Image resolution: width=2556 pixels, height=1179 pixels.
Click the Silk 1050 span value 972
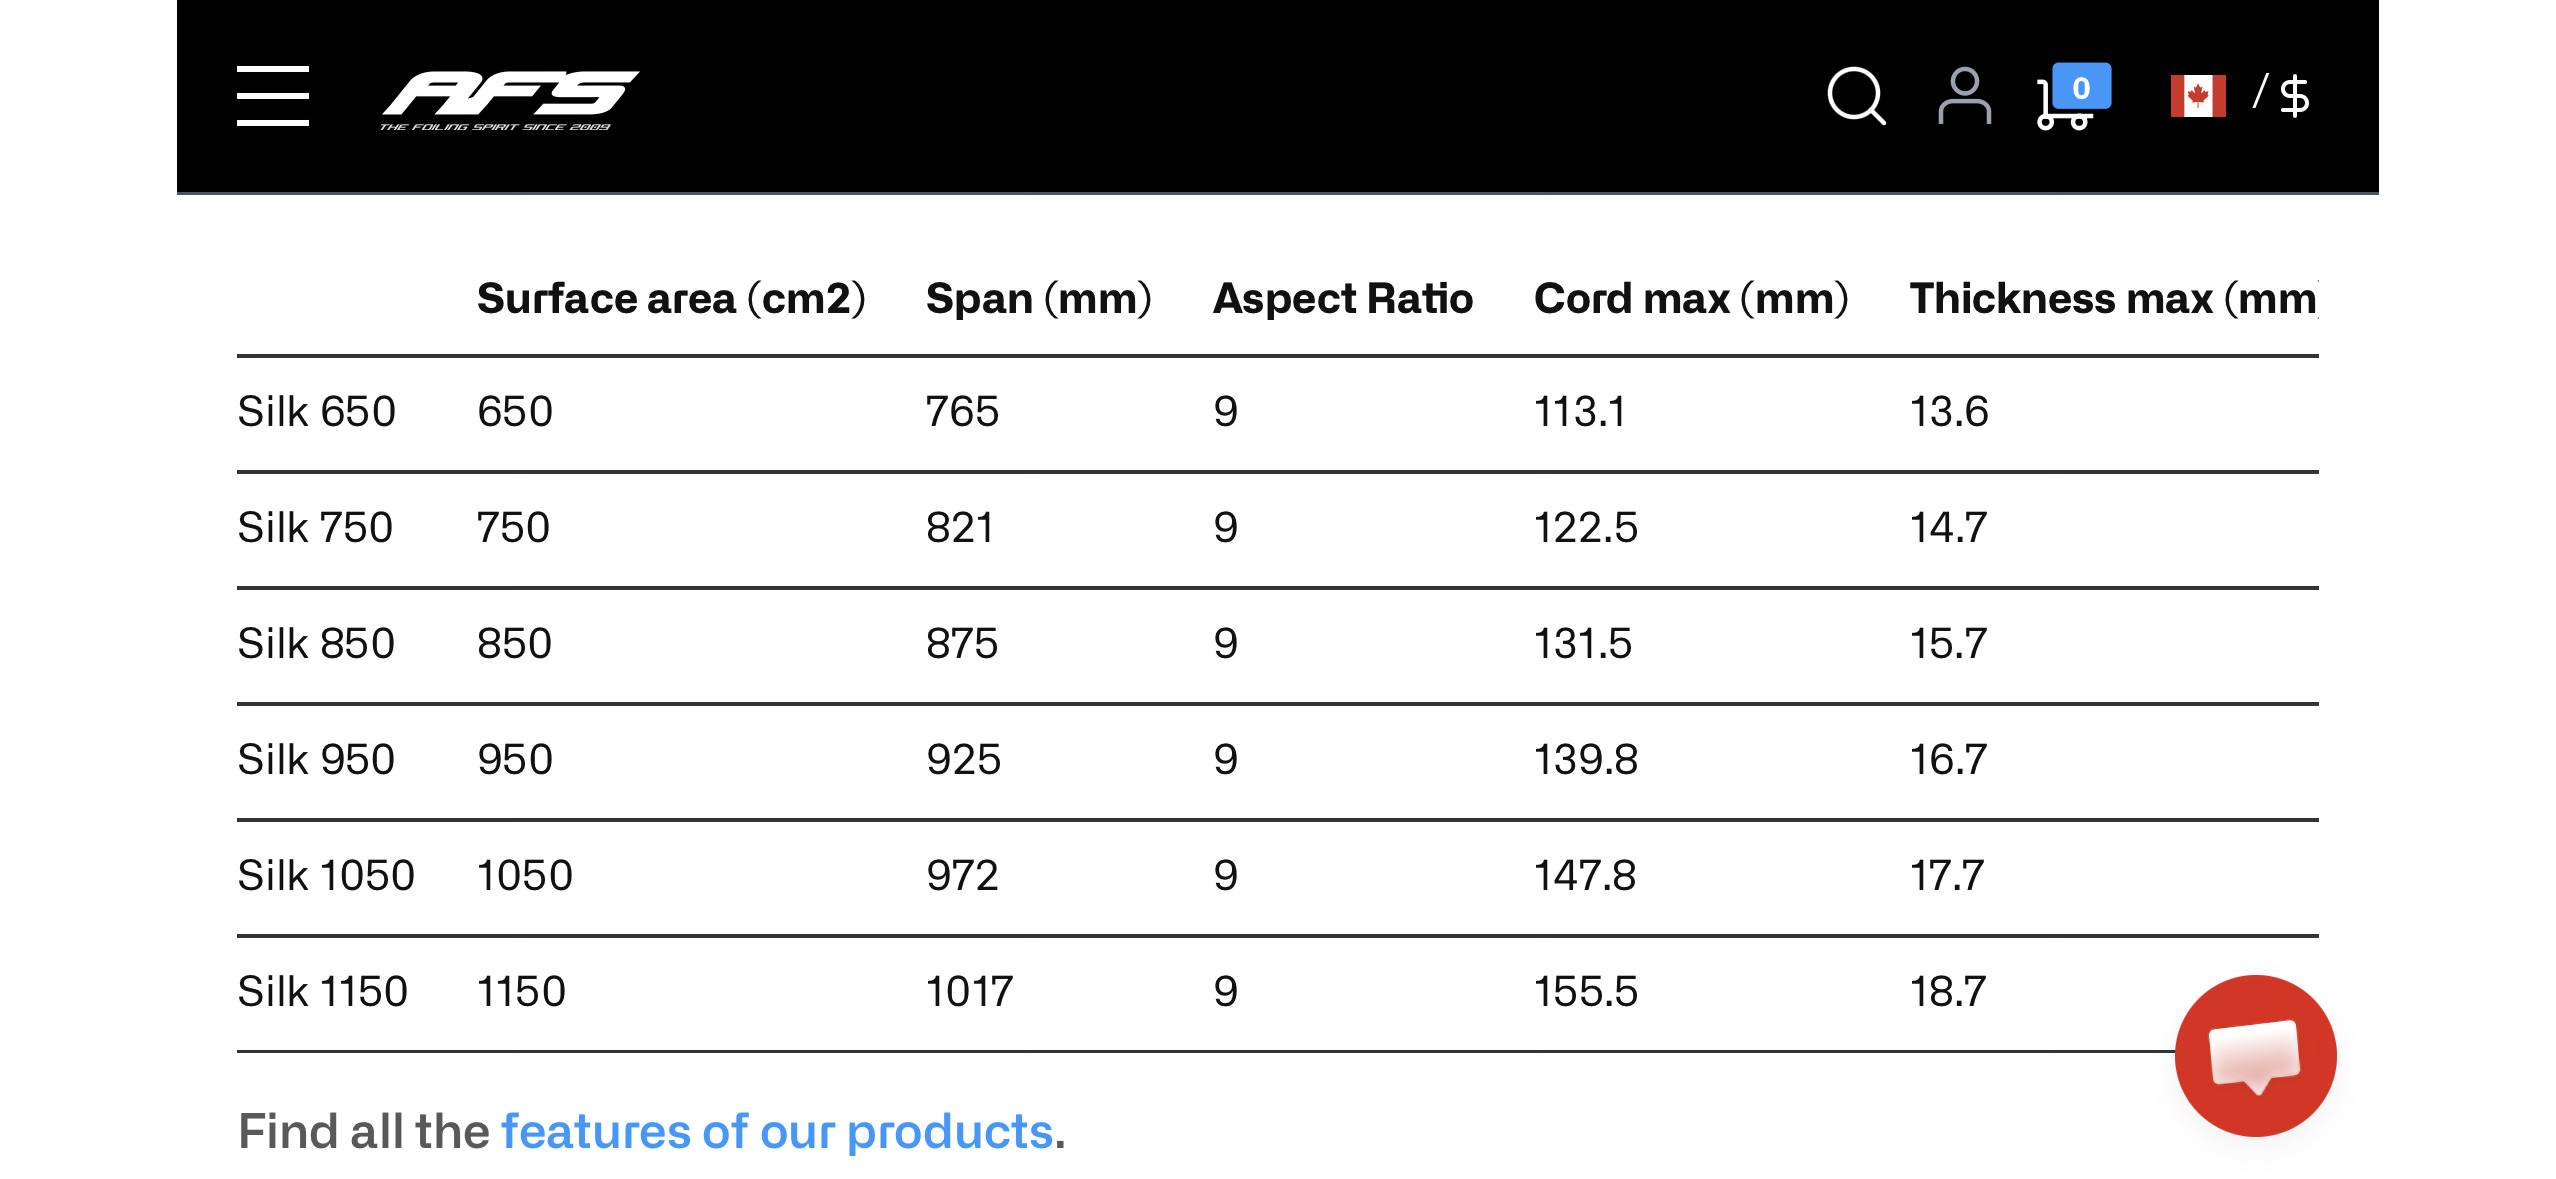[962, 875]
